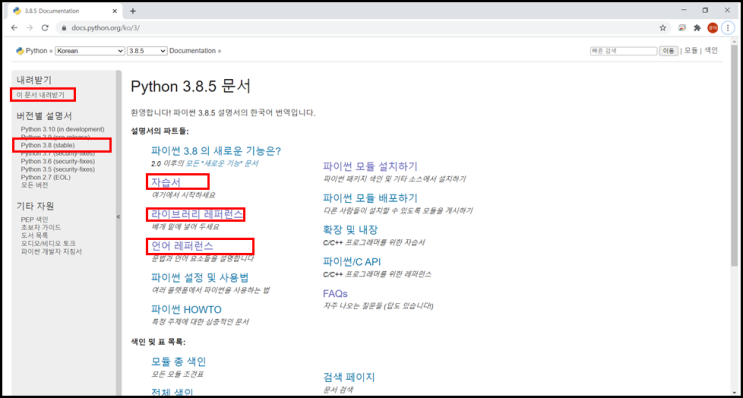Image resolution: width=743 pixels, height=398 pixels.
Task: Open the 파이썬 개발자 지침서 link
Action: pos(51,252)
